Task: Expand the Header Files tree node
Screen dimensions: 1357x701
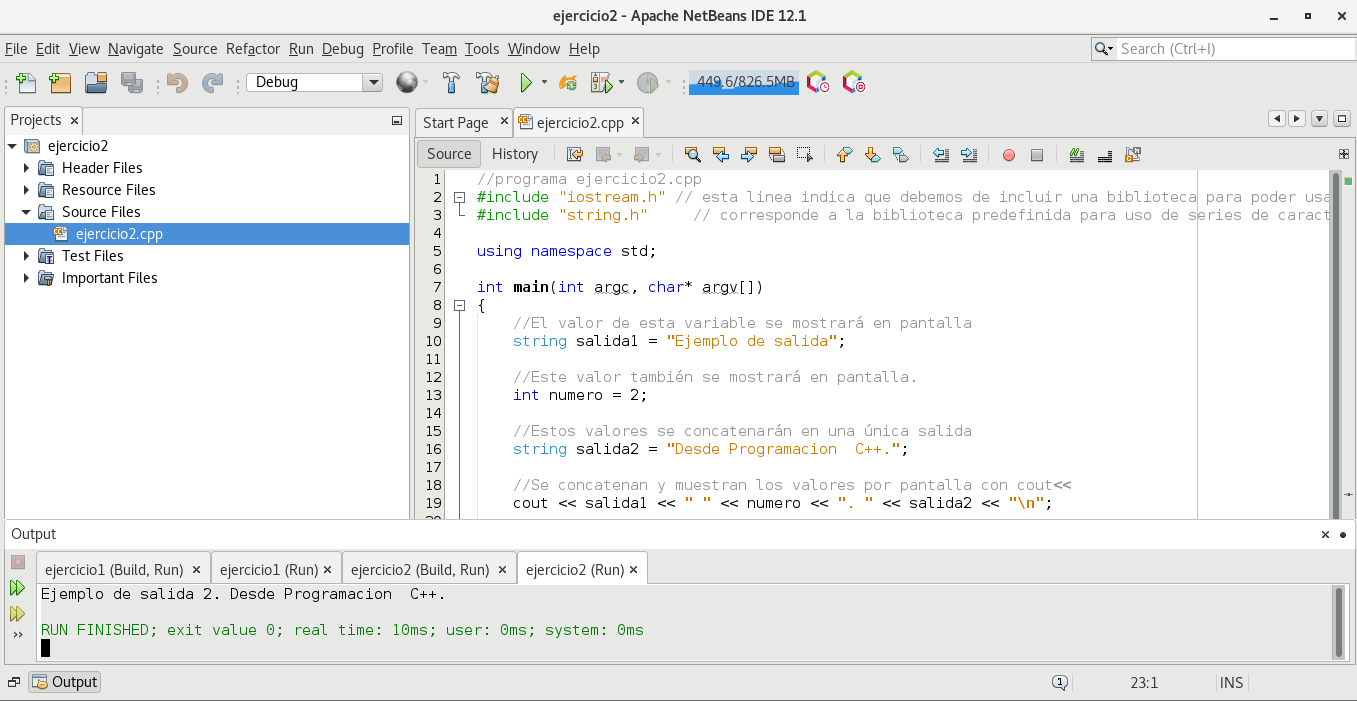Action: (x=27, y=168)
